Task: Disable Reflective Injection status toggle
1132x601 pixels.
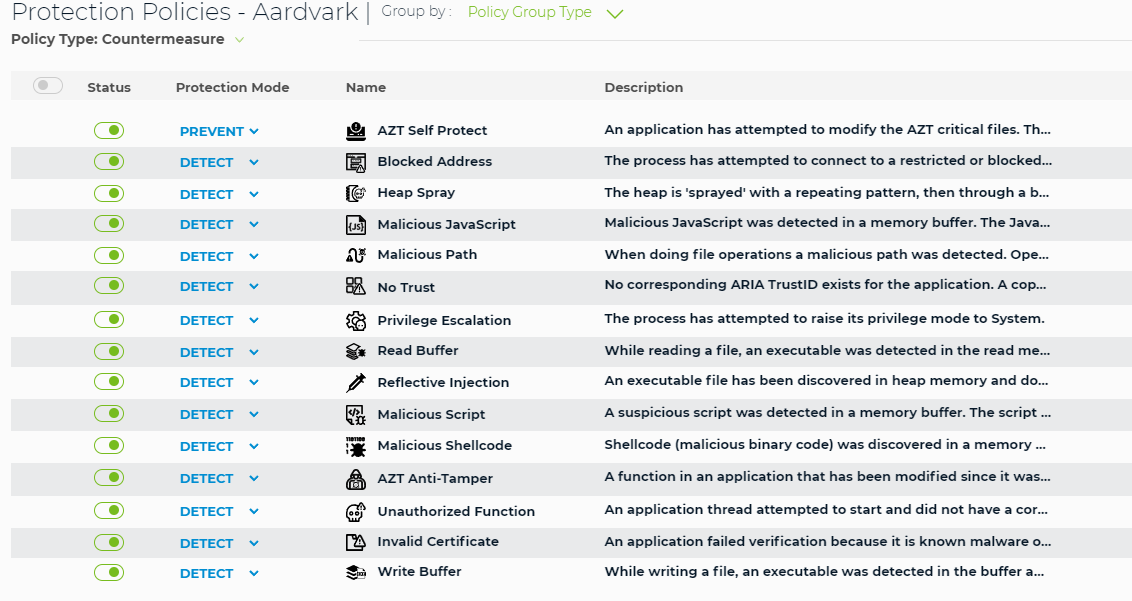Action: pyautogui.click(x=109, y=381)
